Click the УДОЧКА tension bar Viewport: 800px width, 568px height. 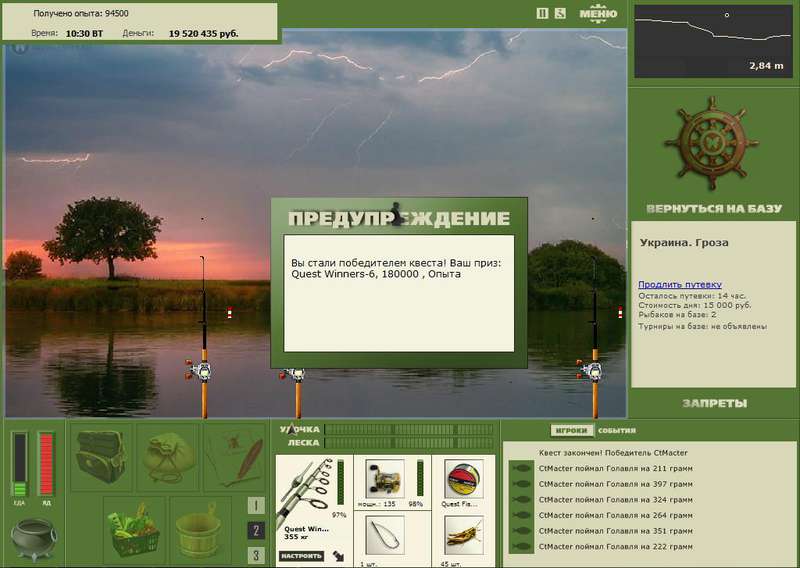point(409,429)
